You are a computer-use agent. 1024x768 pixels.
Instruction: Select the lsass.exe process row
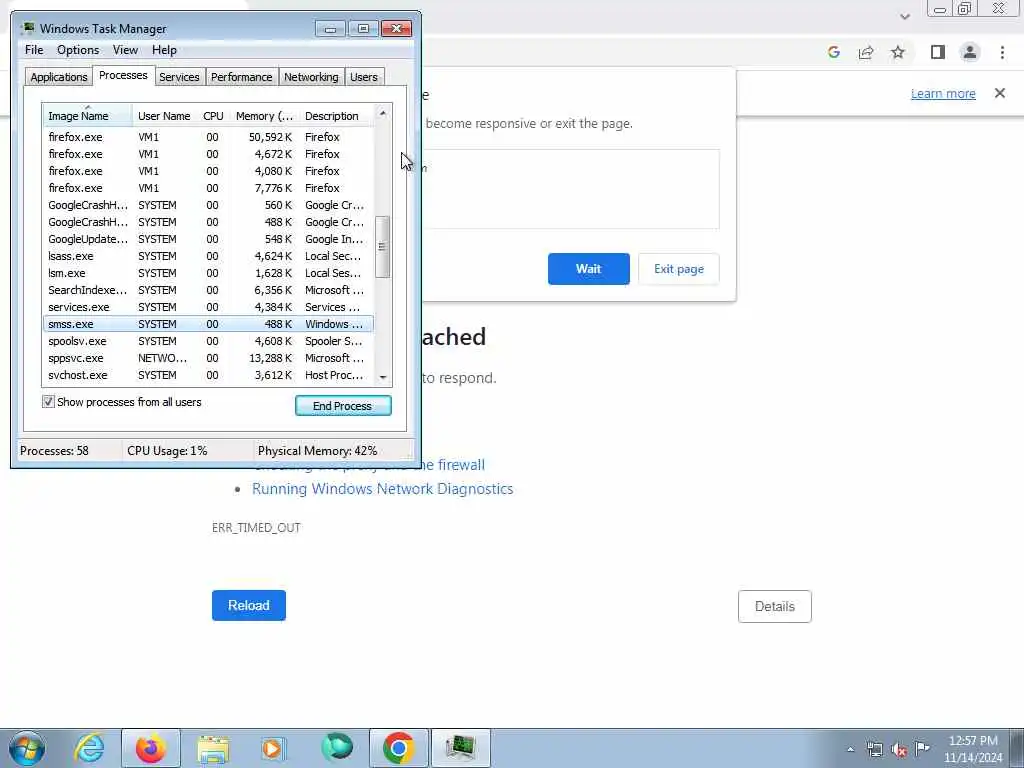[x=208, y=256]
